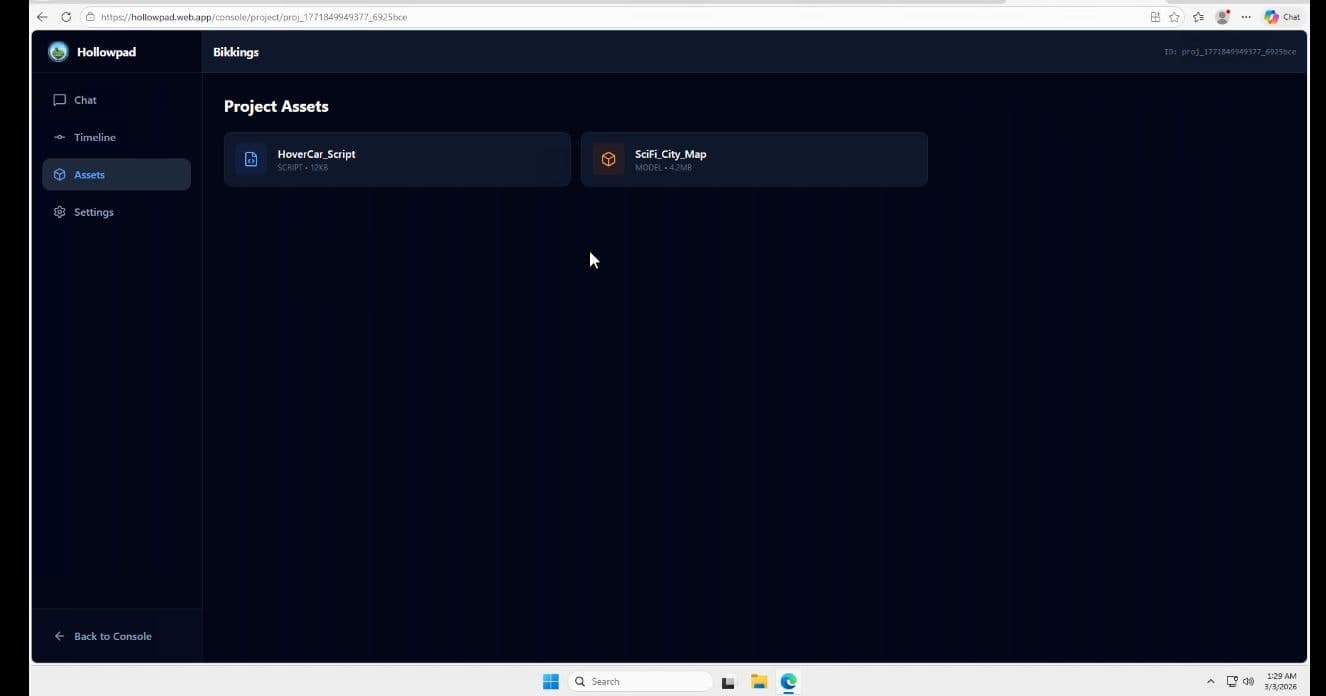Select the Assets cube icon in sidebar

coord(60,174)
